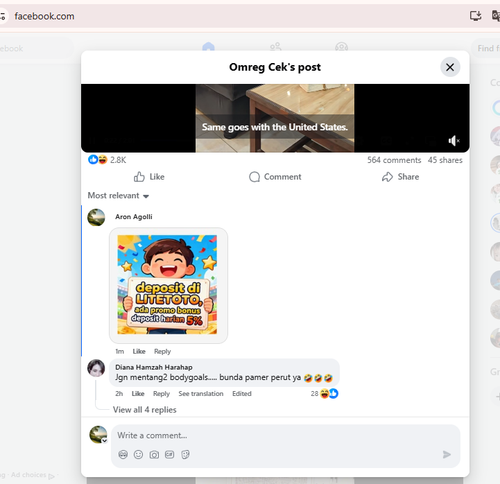Screen dimensions: 500x484
Task: Open Diana Hamzah Harahap's profile name
Action: click(154, 367)
